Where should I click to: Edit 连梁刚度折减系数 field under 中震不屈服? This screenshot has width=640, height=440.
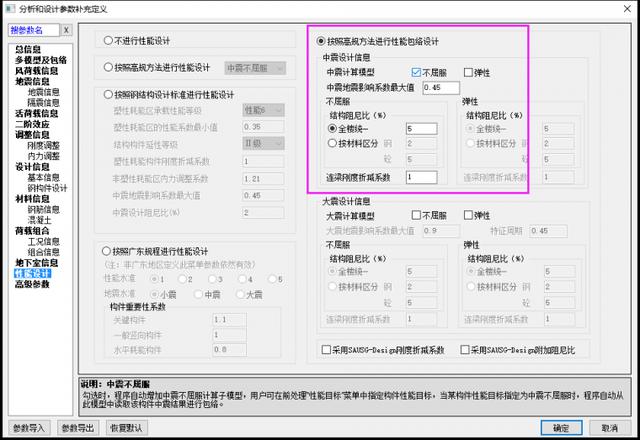(x=422, y=177)
